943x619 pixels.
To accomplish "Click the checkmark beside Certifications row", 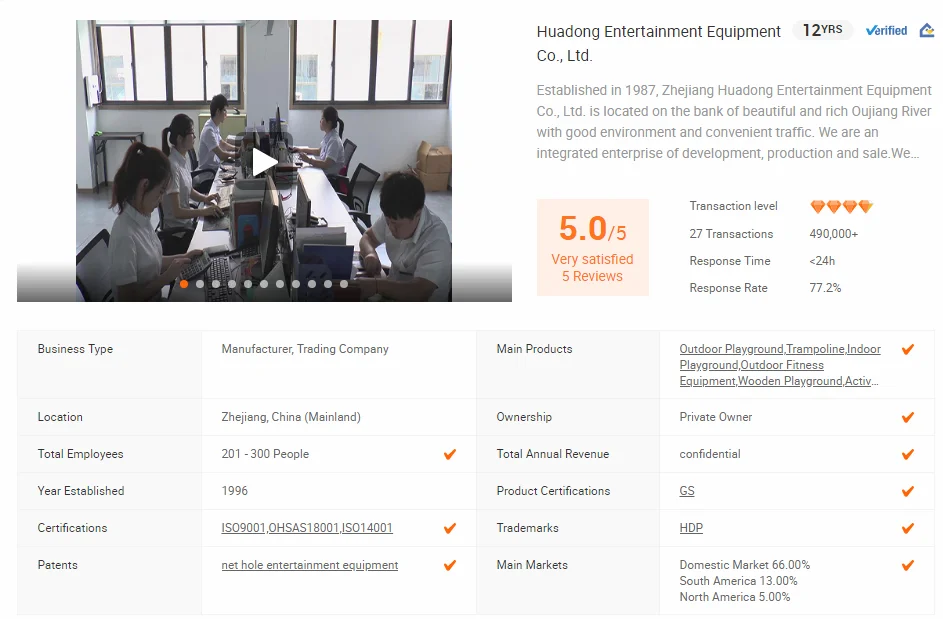I will 450,528.
